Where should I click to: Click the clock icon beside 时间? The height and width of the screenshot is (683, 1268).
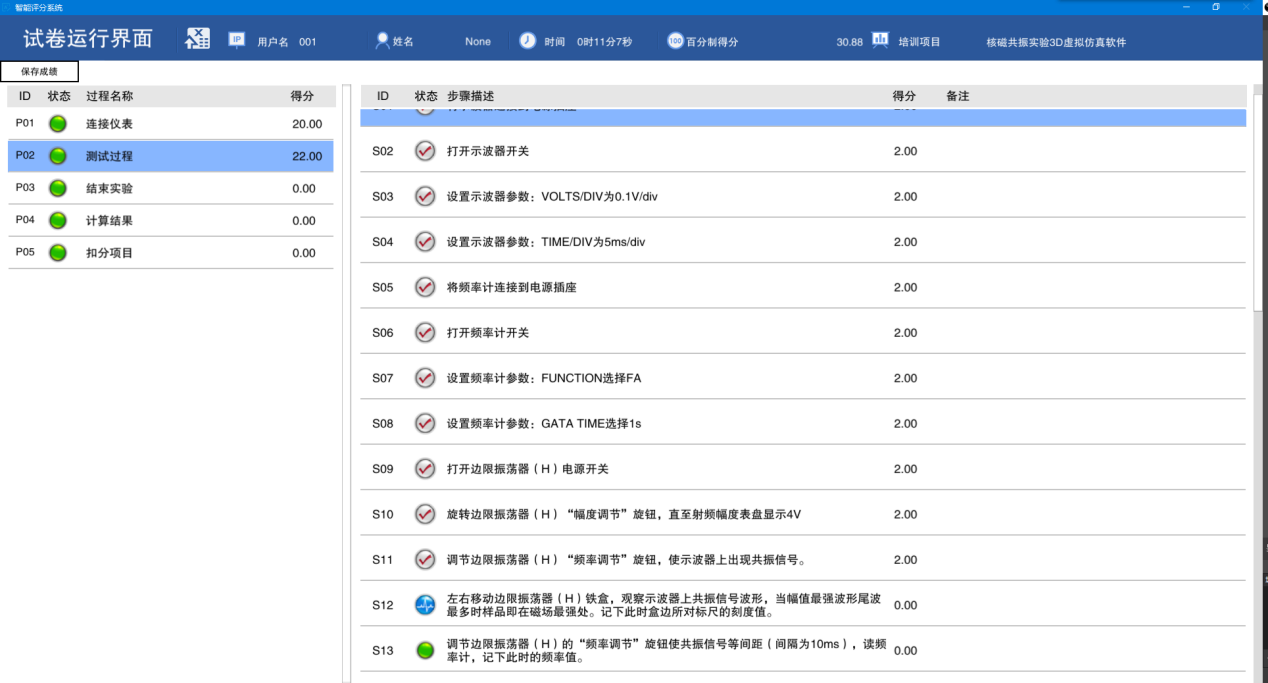[527, 41]
